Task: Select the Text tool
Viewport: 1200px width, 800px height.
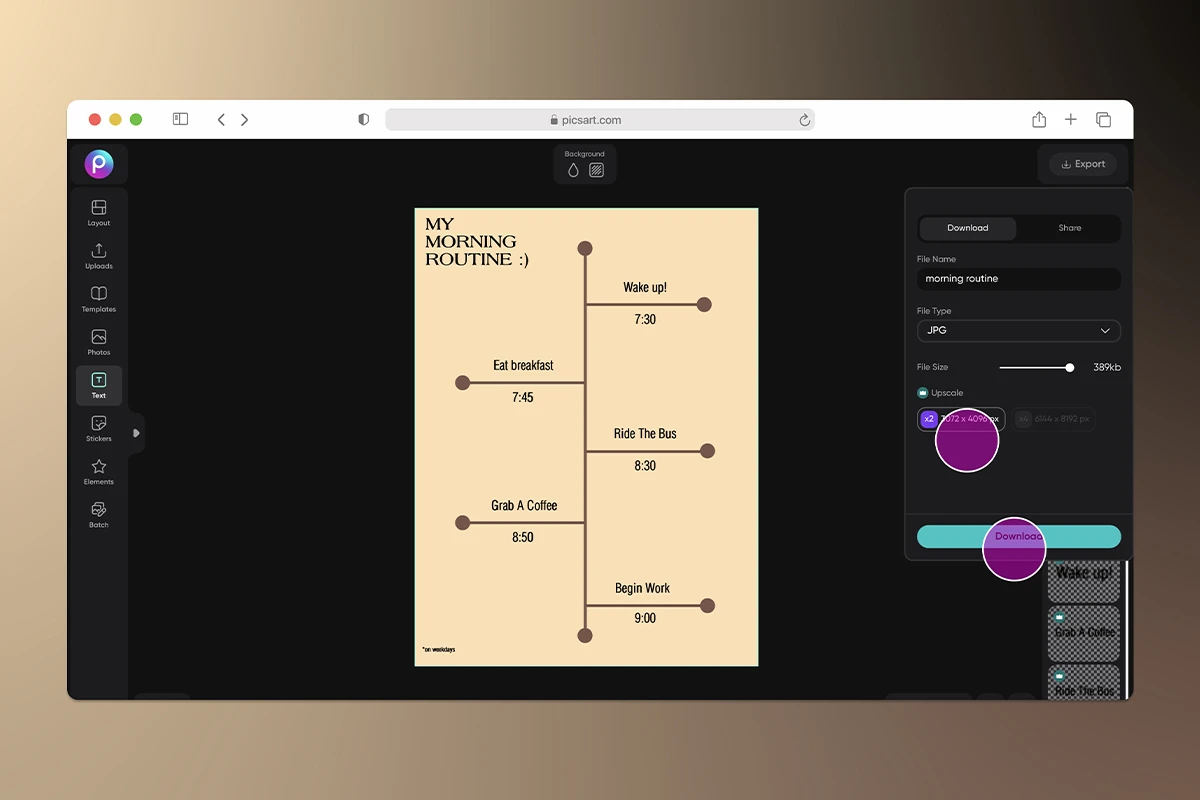Action: click(98, 384)
